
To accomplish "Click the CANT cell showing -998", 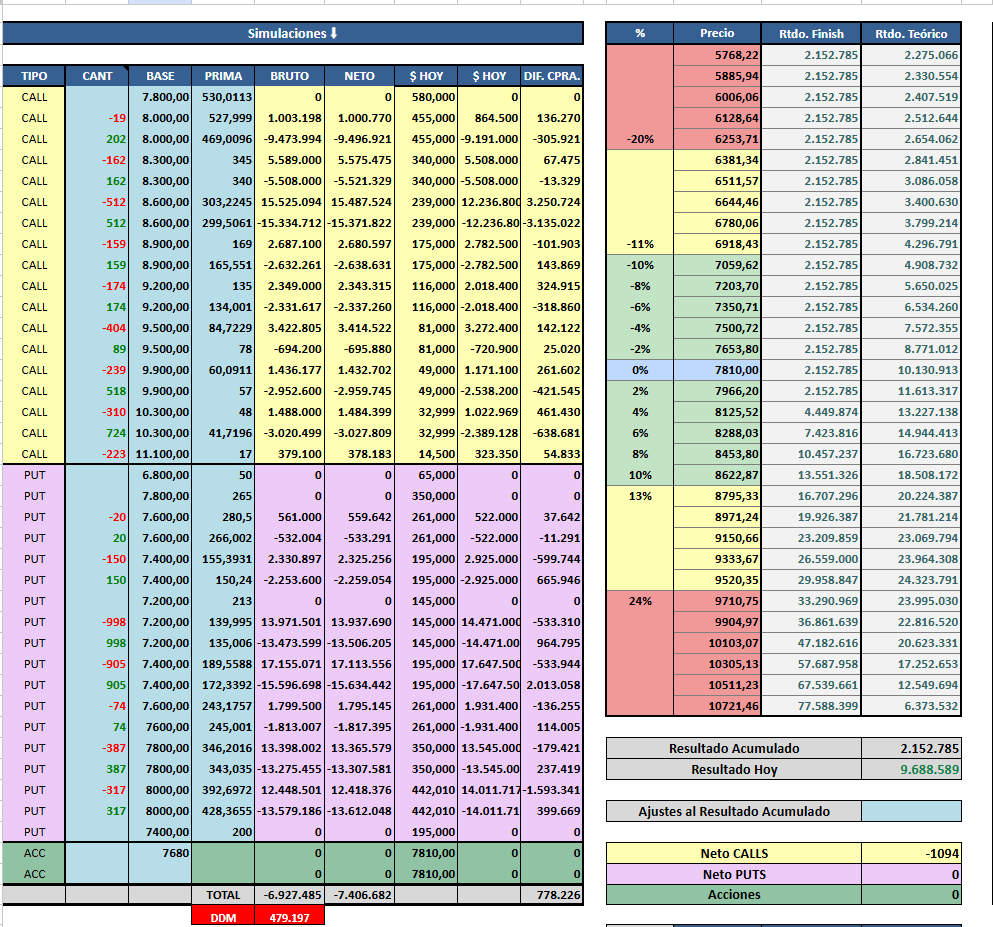I will (97, 622).
